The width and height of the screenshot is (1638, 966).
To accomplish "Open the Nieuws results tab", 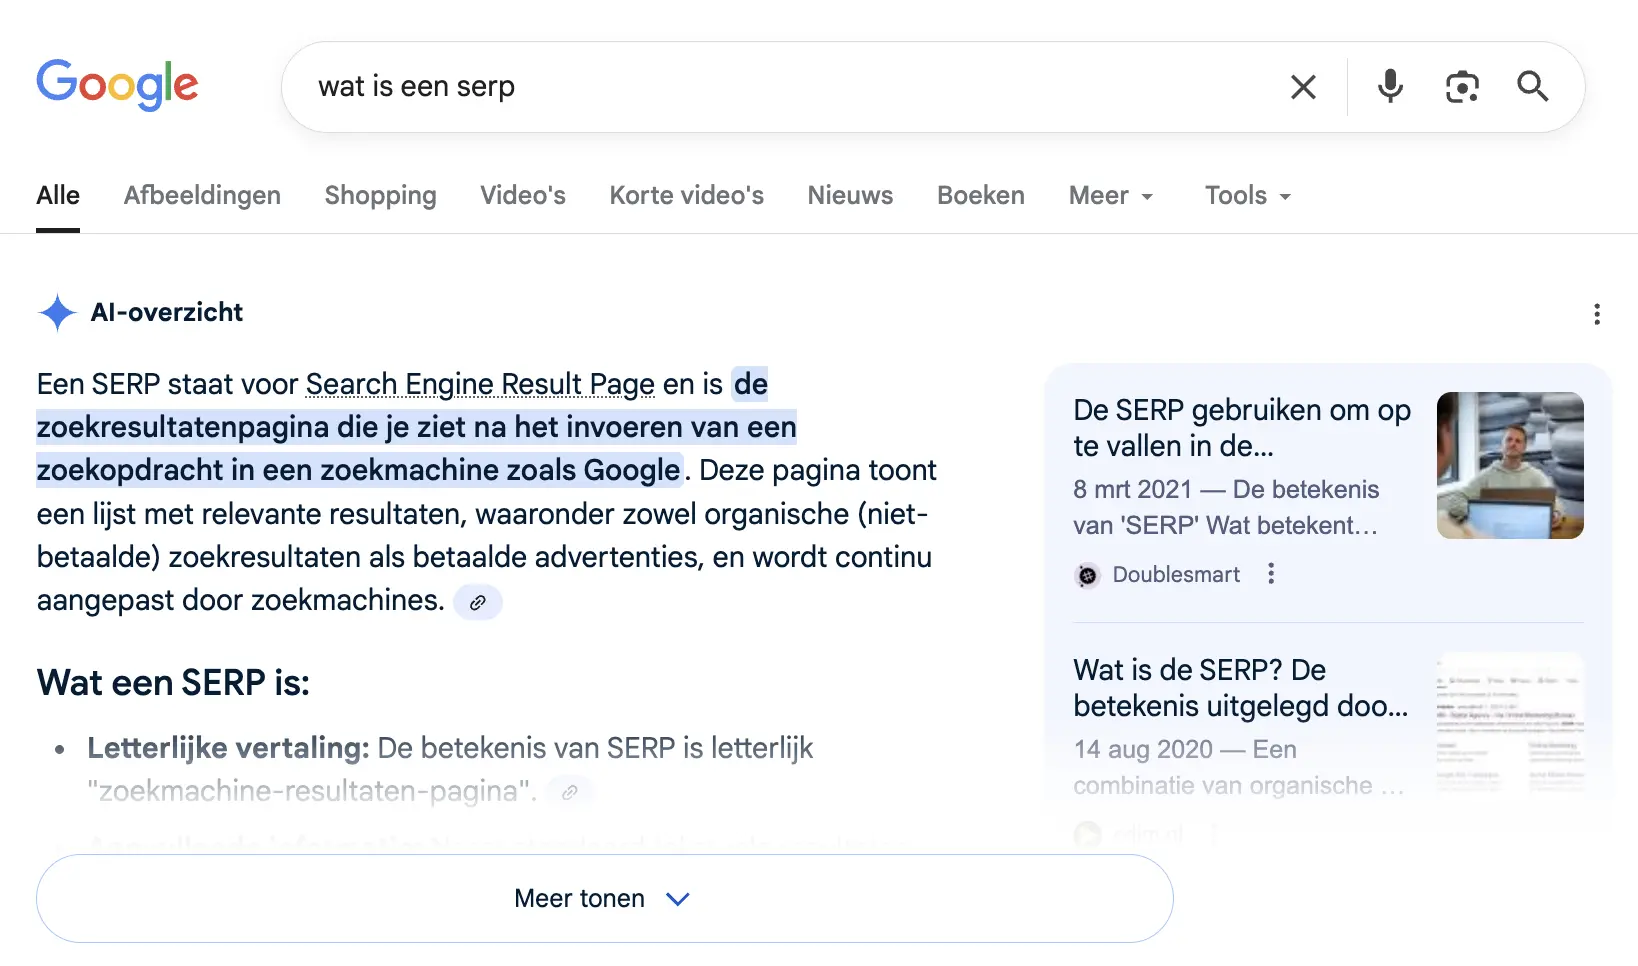I will [849, 196].
